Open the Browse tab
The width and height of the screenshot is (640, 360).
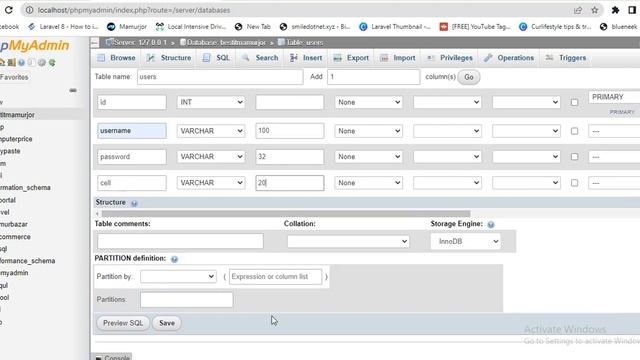[117, 58]
